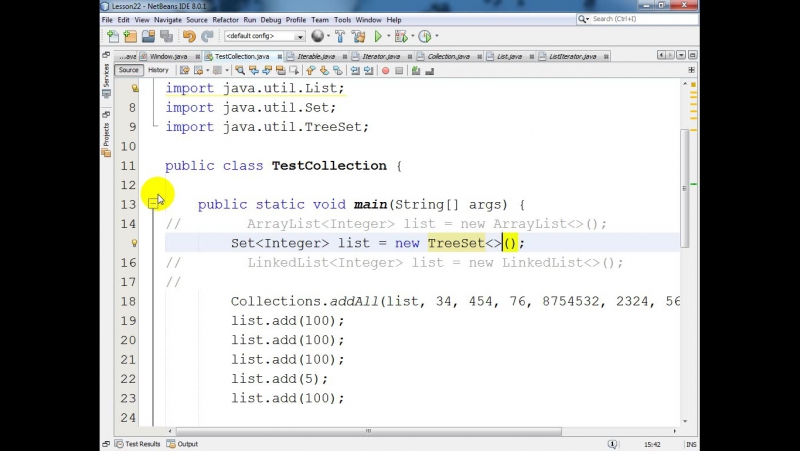Screen dimensions: 800x451
Task: Open the Projects side panel
Action: [x=106, y=139]
